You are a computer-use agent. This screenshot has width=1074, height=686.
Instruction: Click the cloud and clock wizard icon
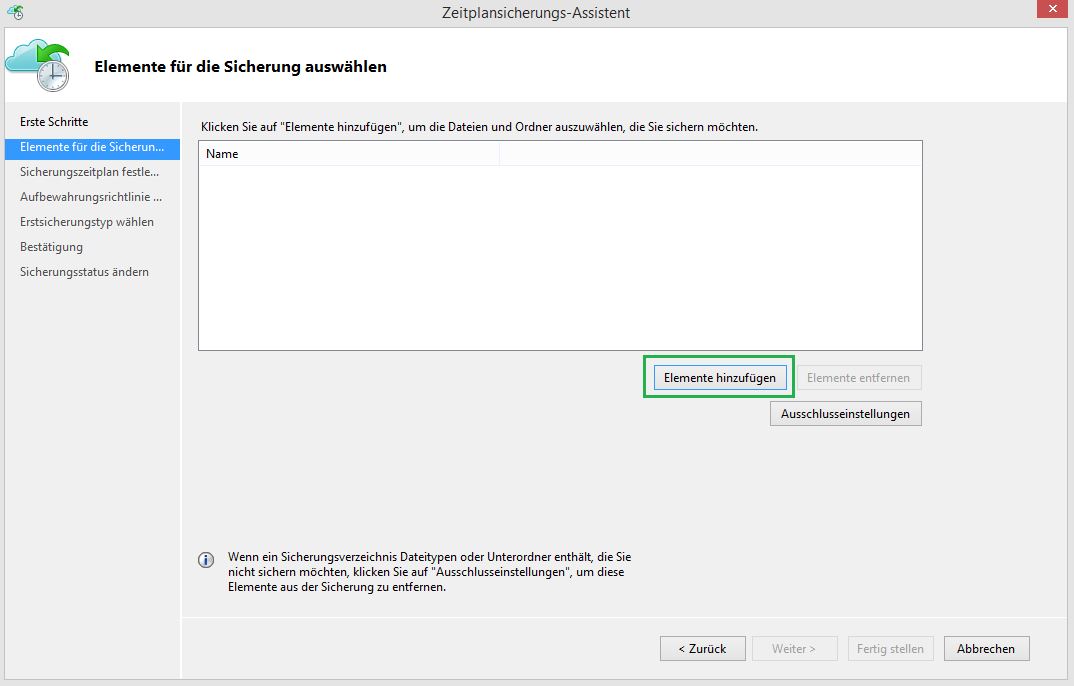coord(38,66)
